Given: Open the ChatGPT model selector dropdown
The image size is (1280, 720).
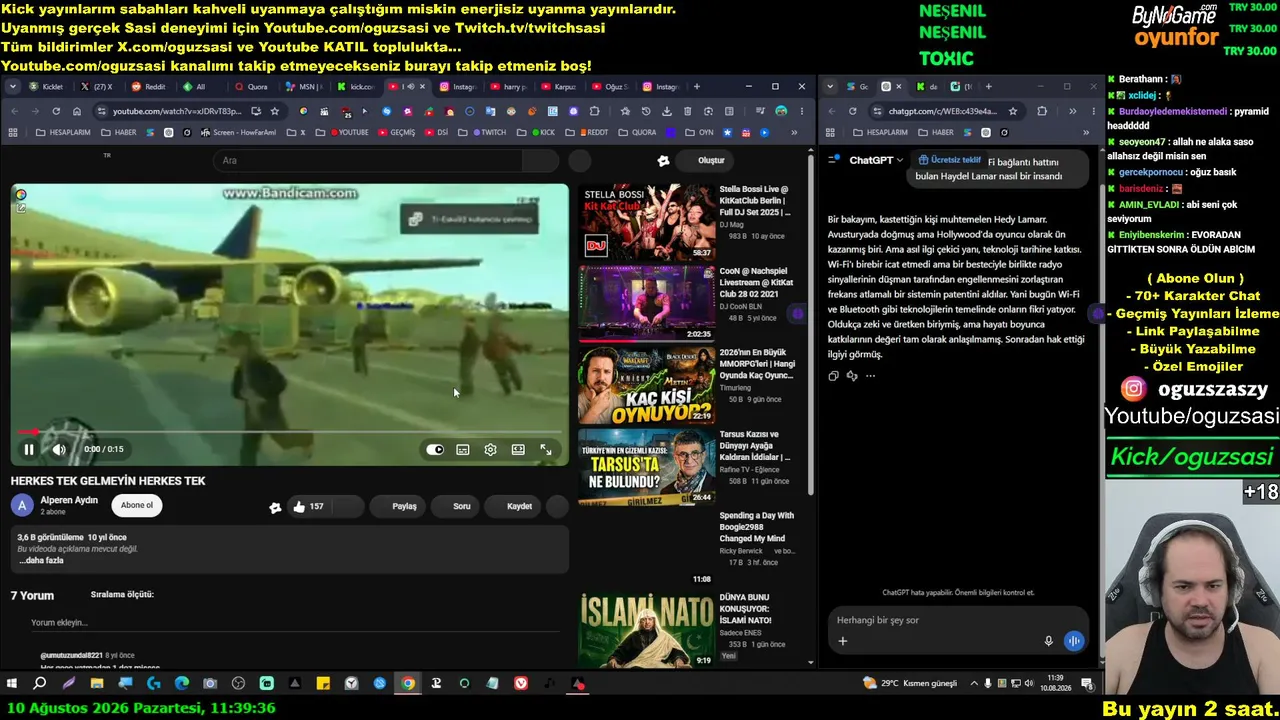Looking at the screenshot, I should click(x=876, y=160).
